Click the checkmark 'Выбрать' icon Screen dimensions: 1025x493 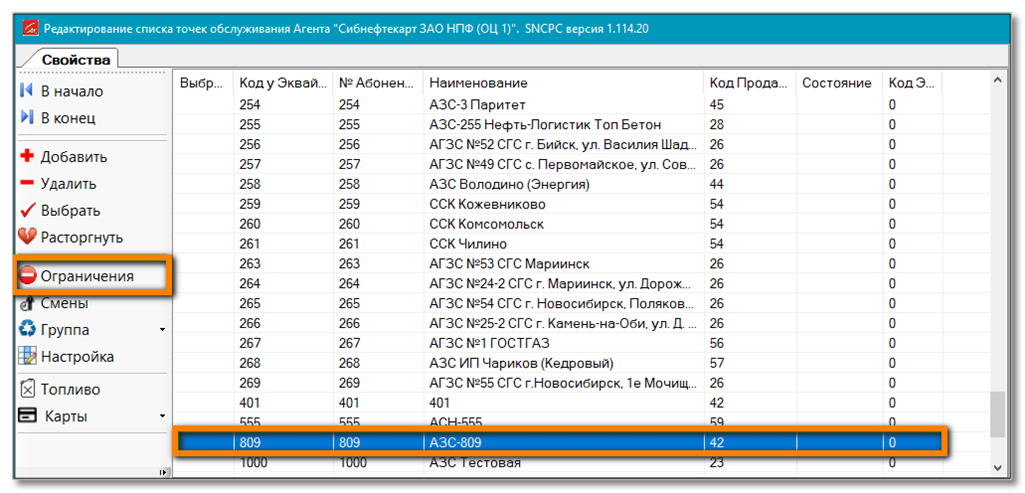[x=27, y=211]
